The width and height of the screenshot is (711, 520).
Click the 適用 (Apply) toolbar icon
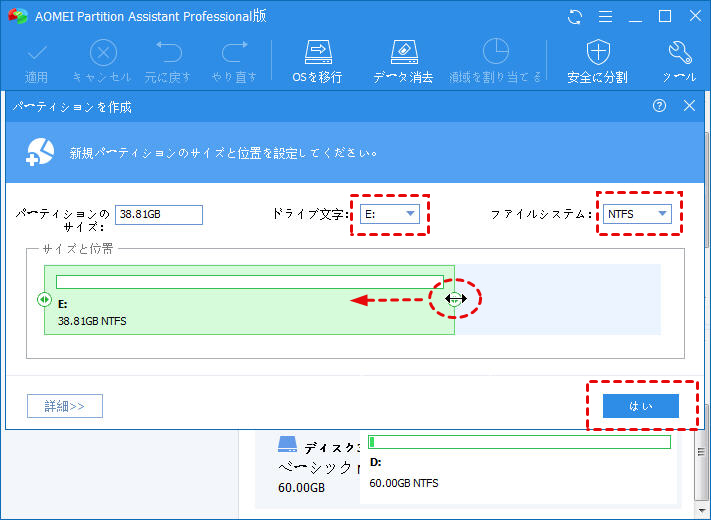point(37,63)
